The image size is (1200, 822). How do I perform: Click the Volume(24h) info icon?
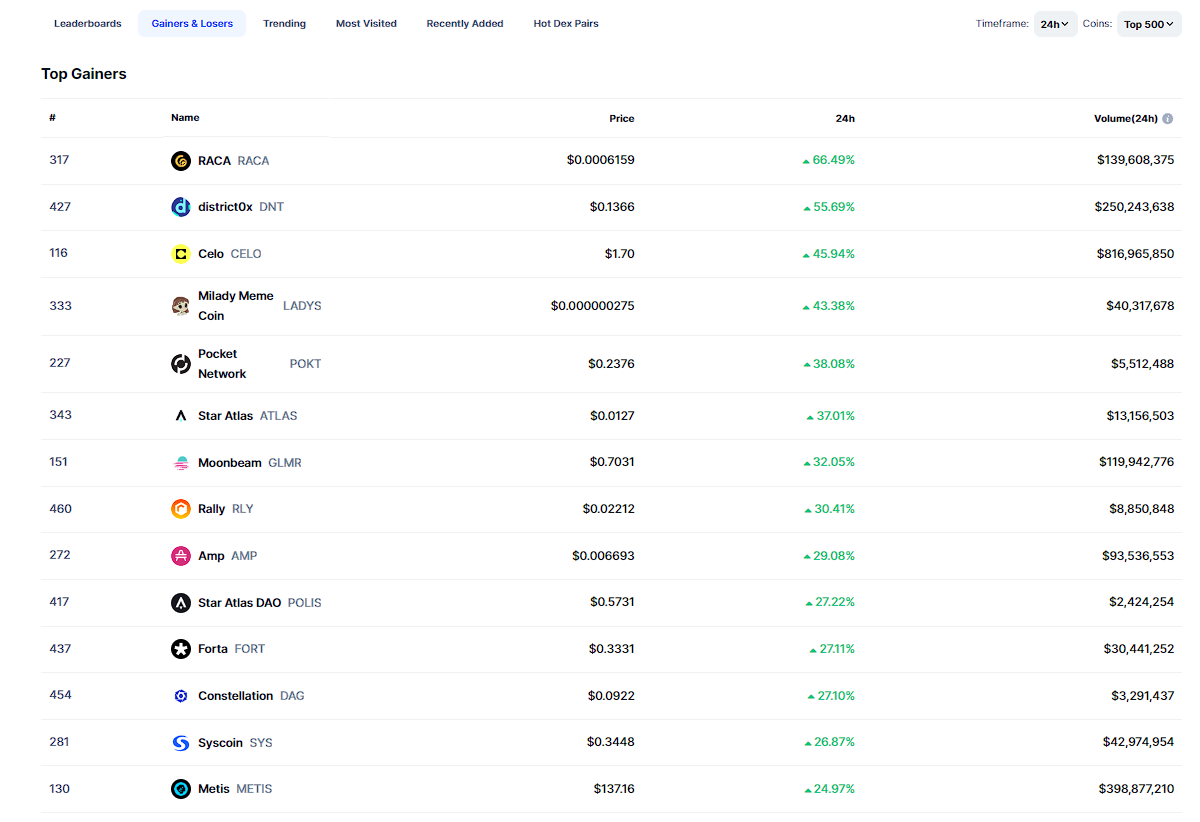tap(1167, 119)
